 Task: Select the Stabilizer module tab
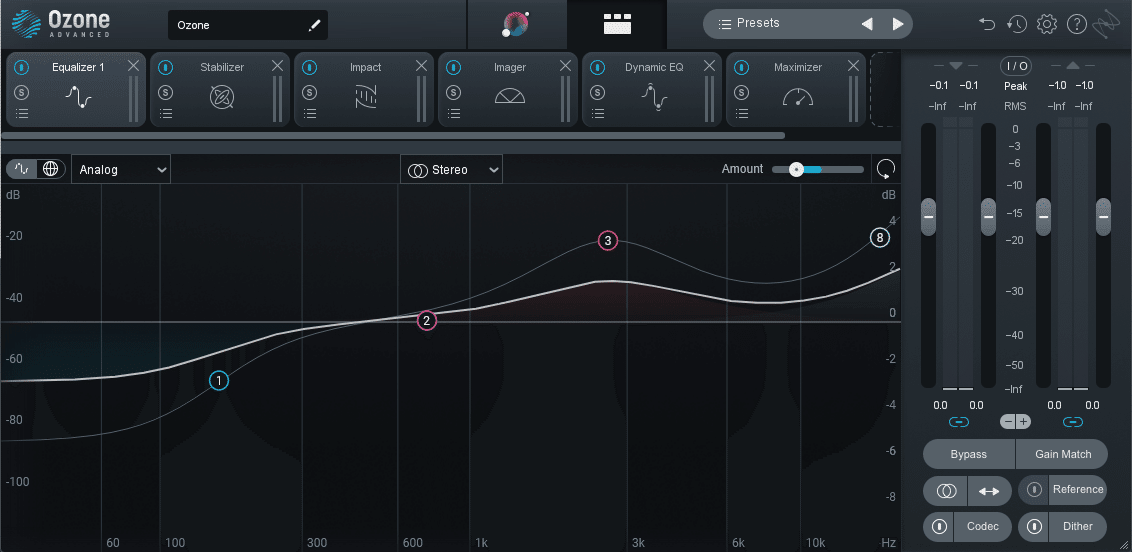point(222,90)
